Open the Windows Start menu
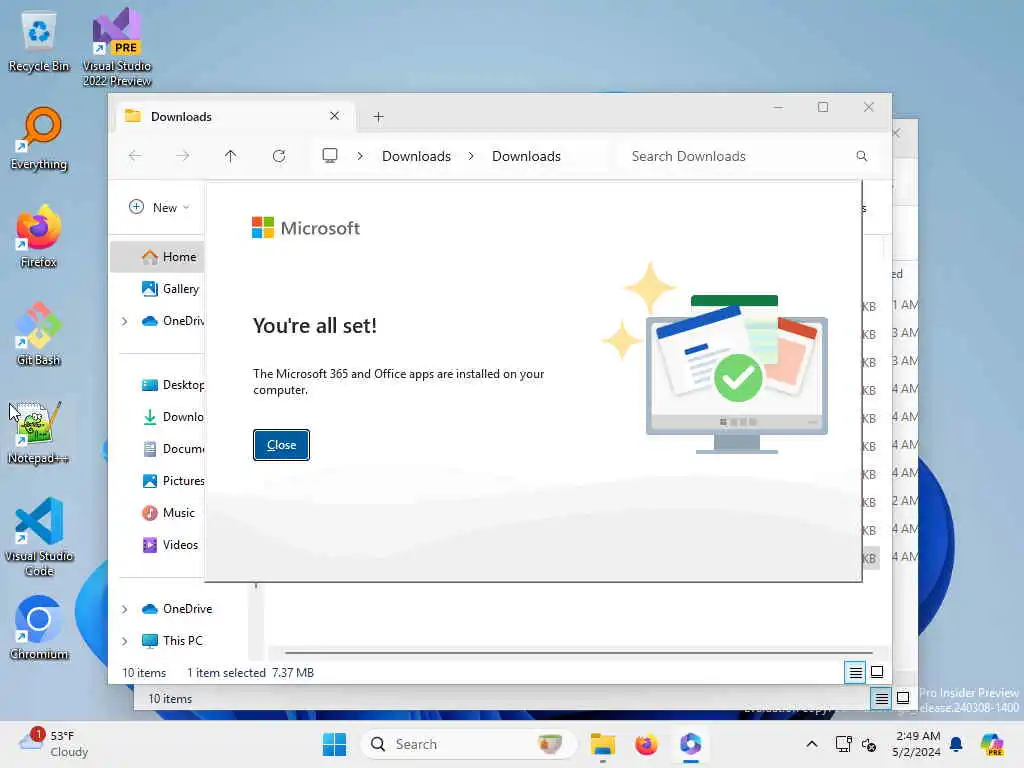The height and width of the screenshot is (768, 1024). point(334,744)
